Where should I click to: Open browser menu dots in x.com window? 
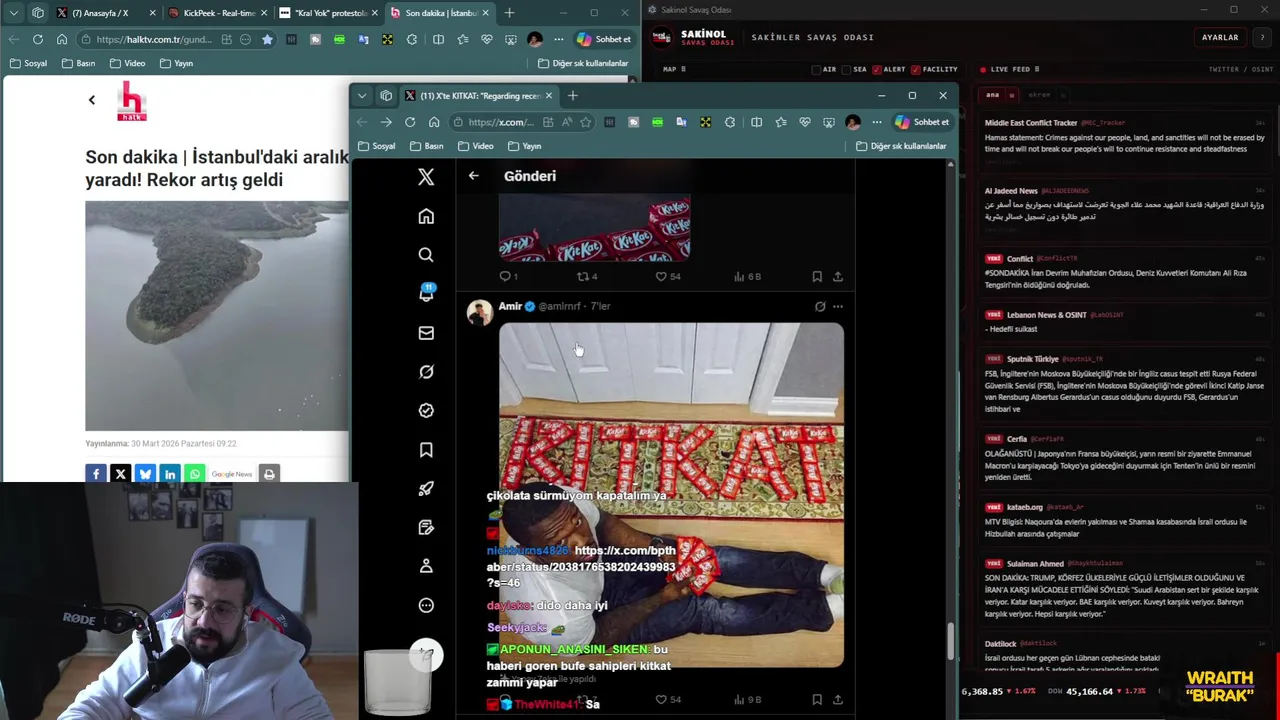pos(877,122)
